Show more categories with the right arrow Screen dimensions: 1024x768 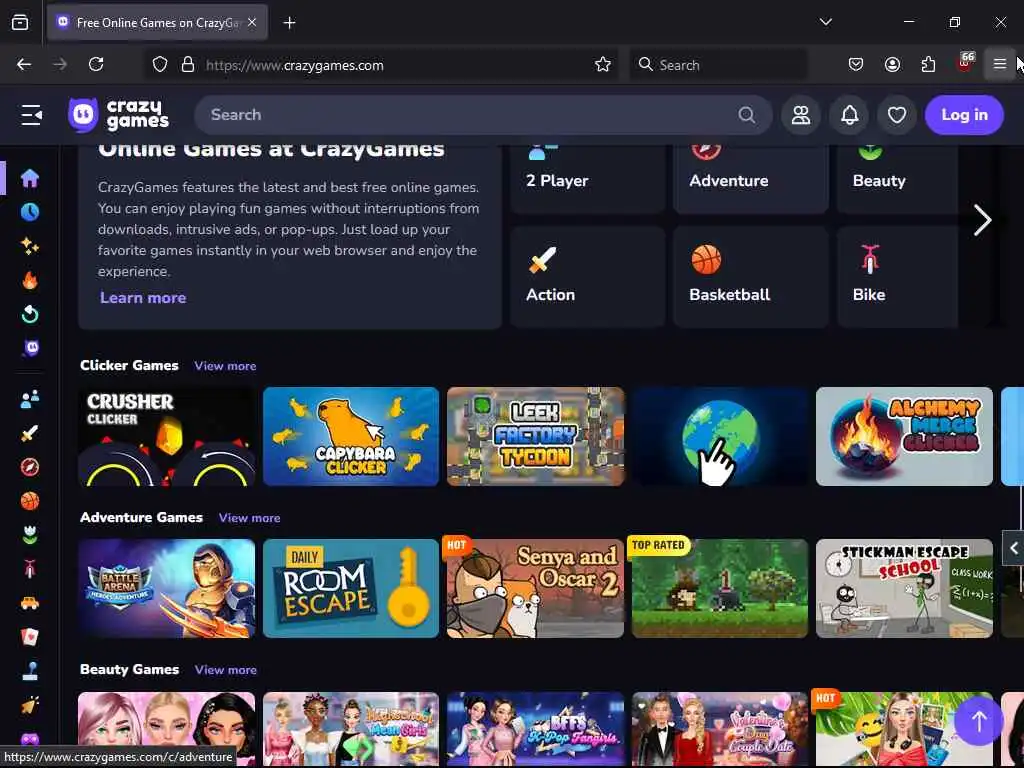(x=982, y=220)
